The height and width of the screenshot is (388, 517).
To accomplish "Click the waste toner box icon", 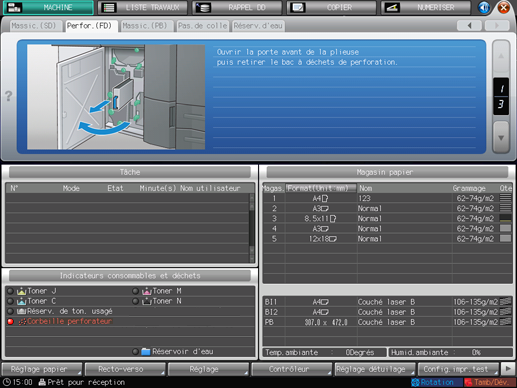I will [x=21, y=311].
